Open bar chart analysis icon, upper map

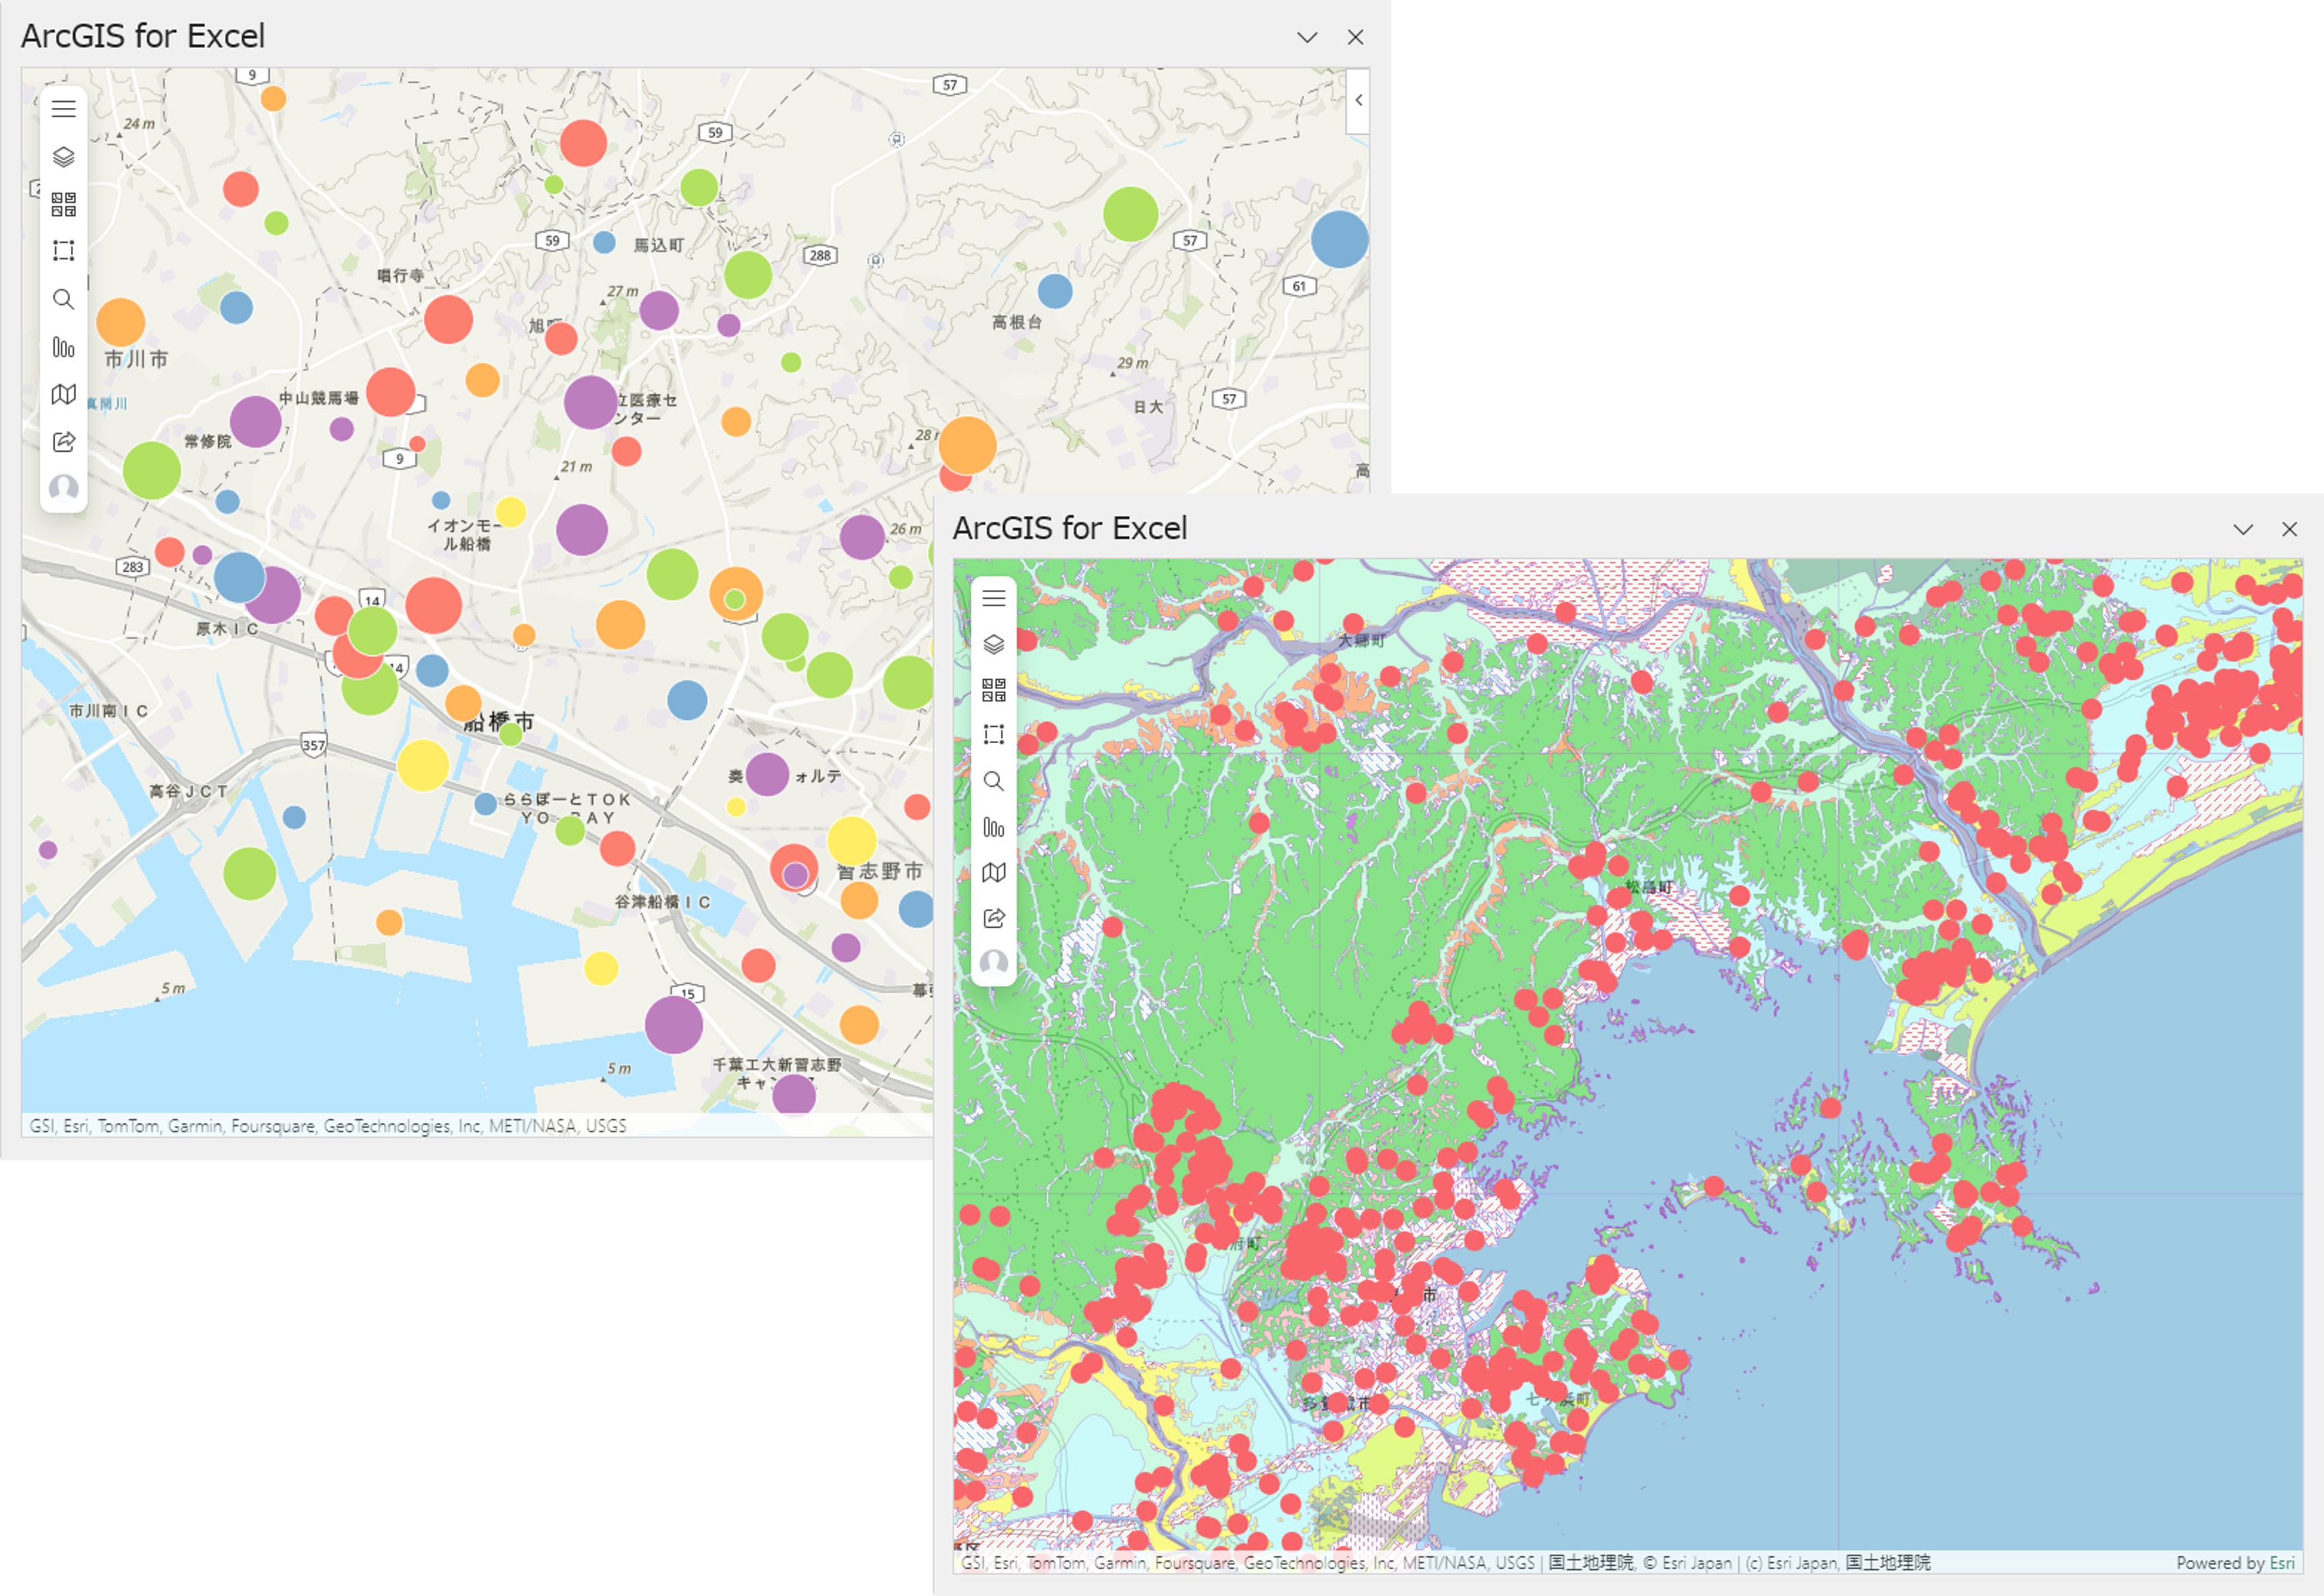pos(63,347)
